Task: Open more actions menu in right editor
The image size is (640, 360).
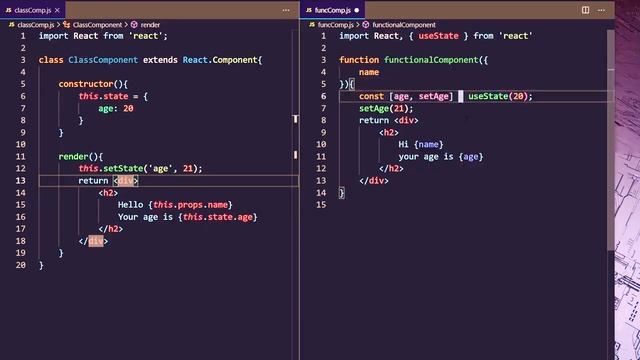Action: (601, 10)
